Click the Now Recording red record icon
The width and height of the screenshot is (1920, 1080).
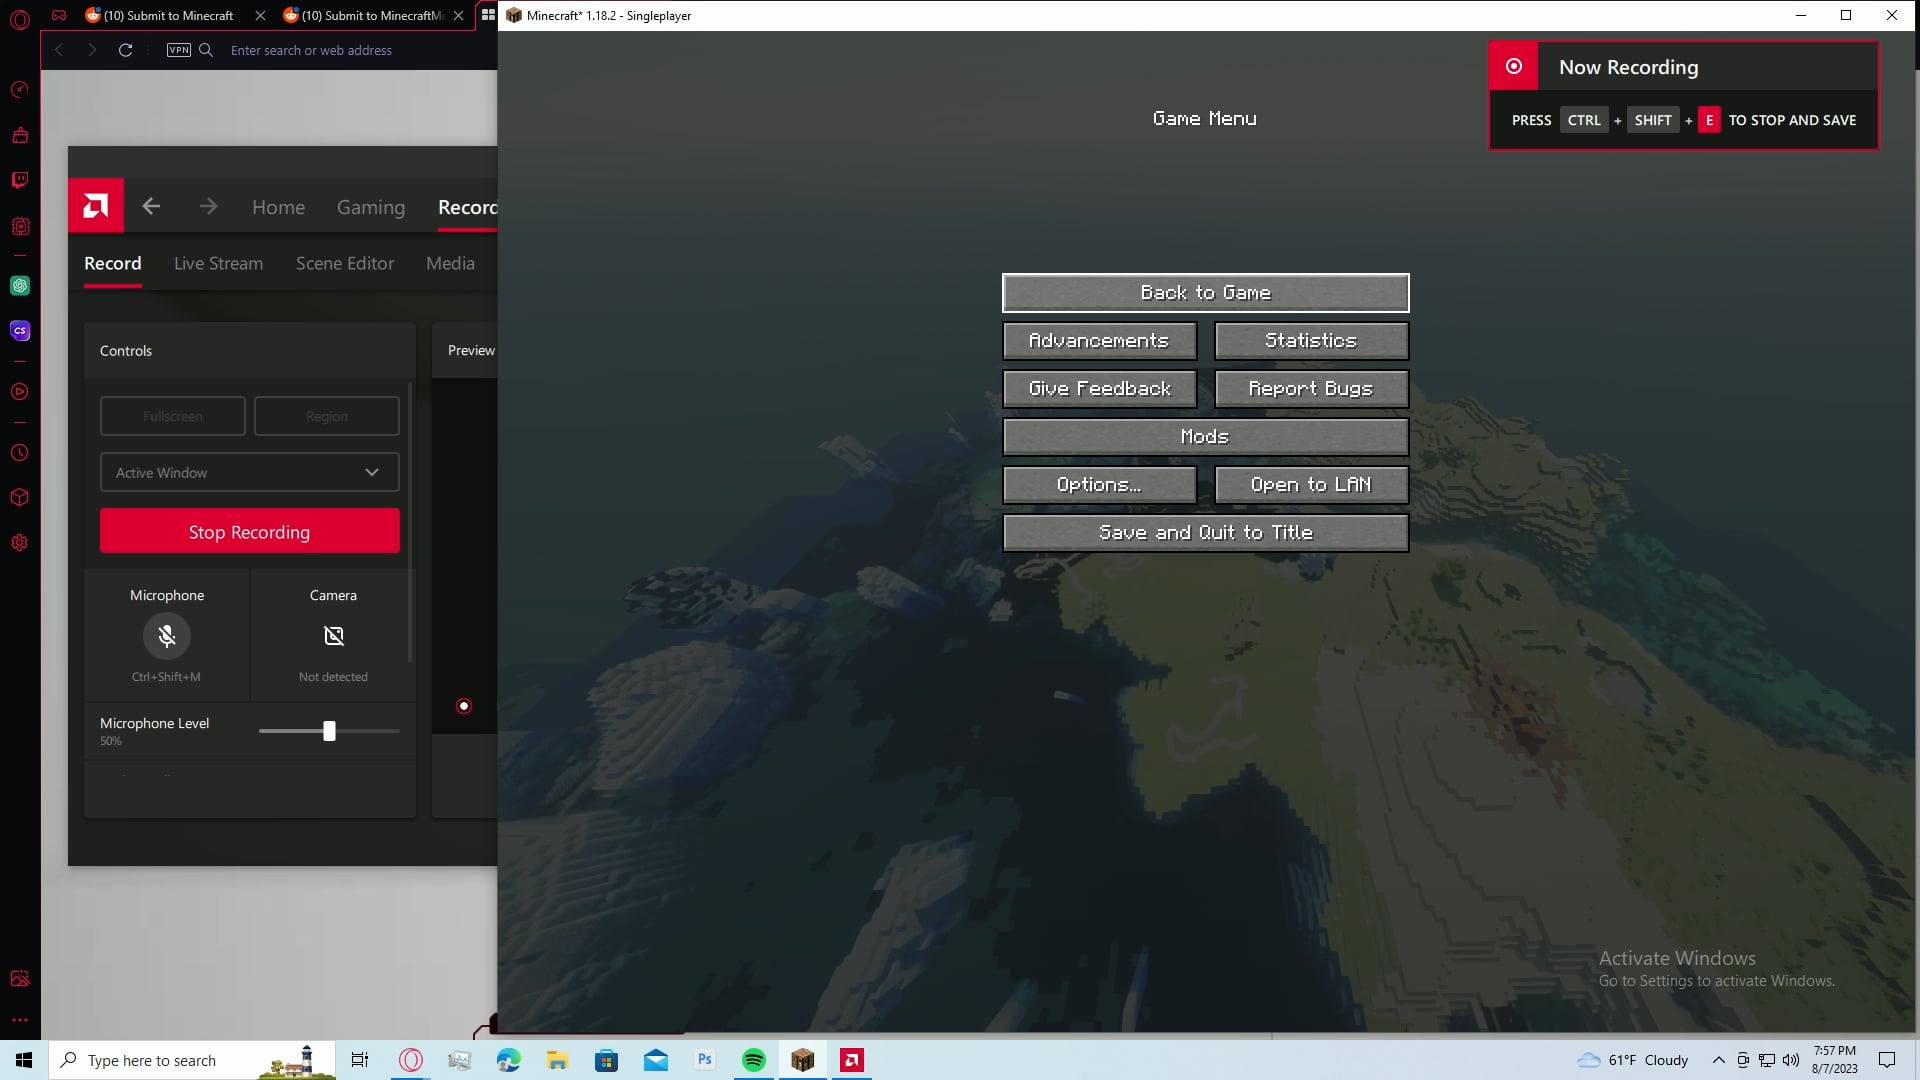pyautogui.click(x=1514, y=66)
